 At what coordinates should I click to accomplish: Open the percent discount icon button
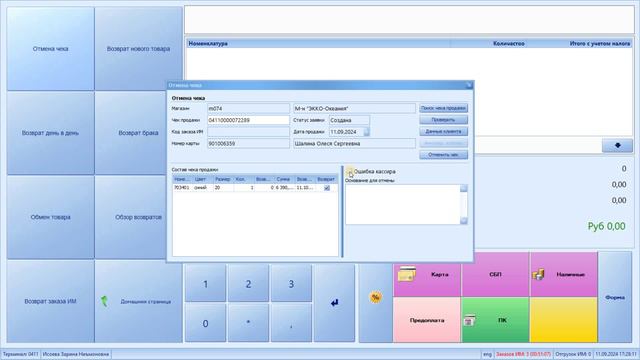click(x=376, y=297)
